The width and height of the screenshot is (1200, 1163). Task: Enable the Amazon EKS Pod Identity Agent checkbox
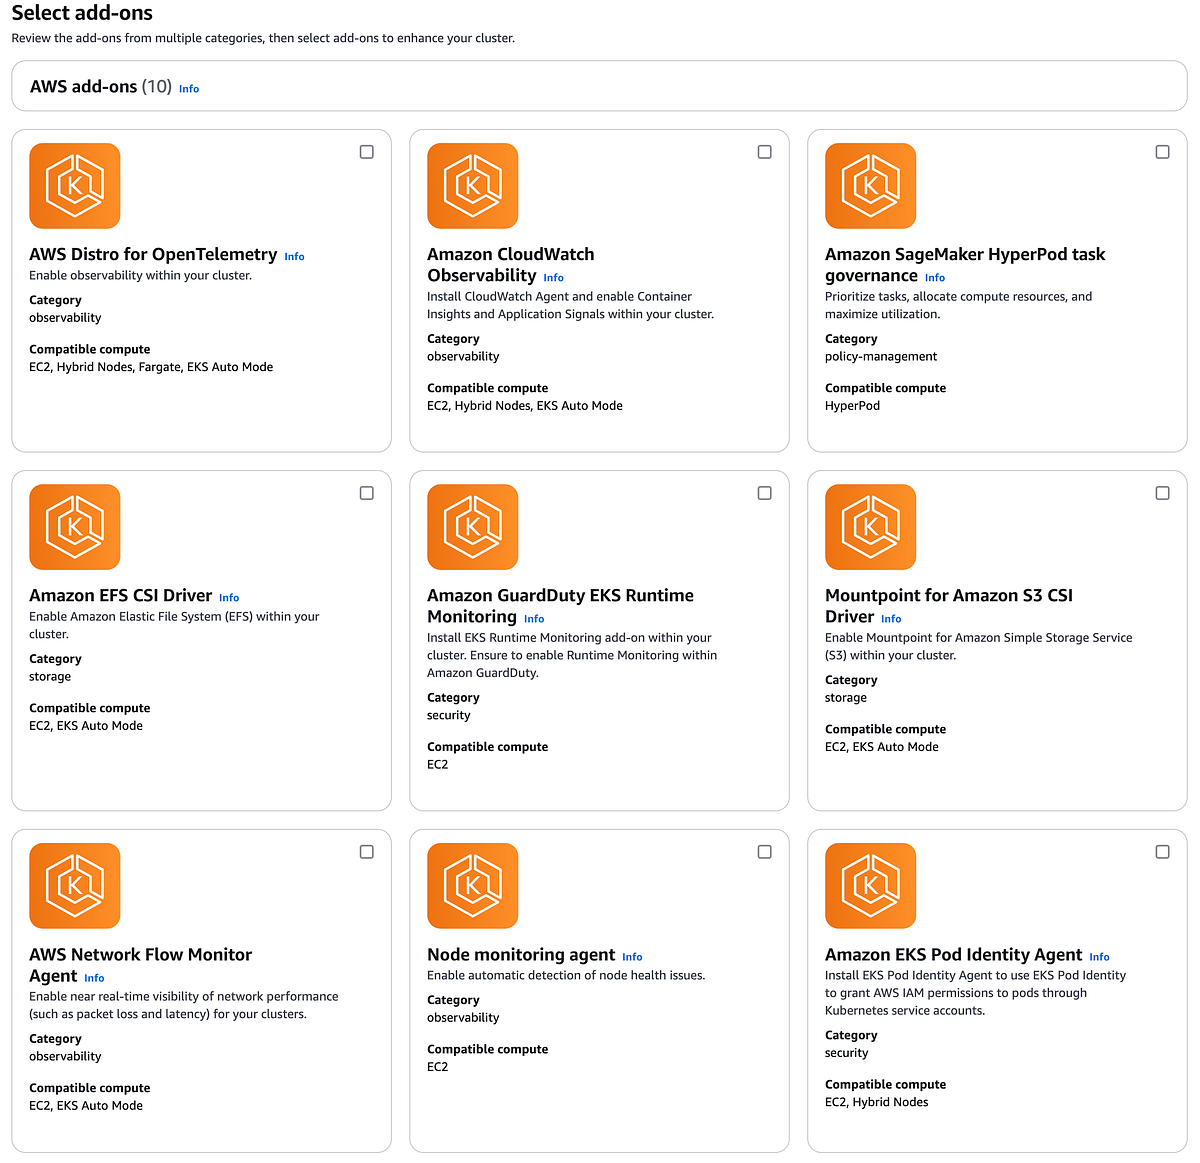point(1162,852)
